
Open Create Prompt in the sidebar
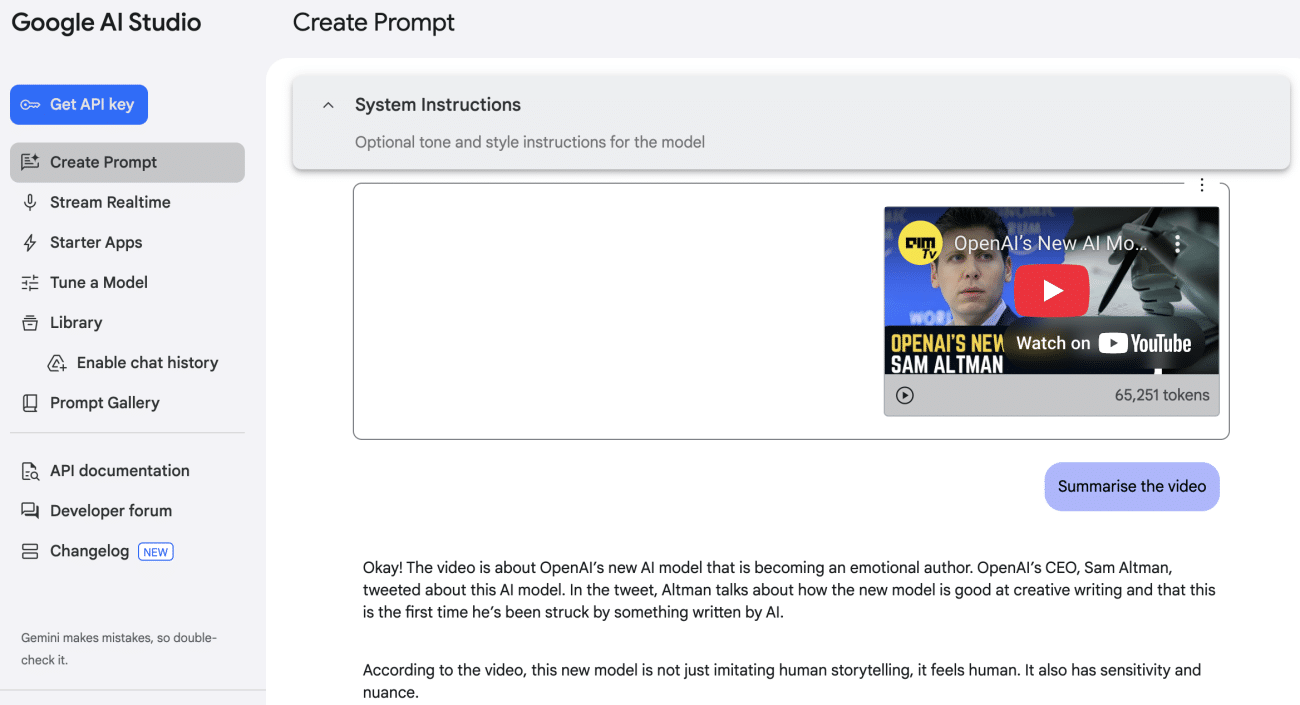coord(127,162)
